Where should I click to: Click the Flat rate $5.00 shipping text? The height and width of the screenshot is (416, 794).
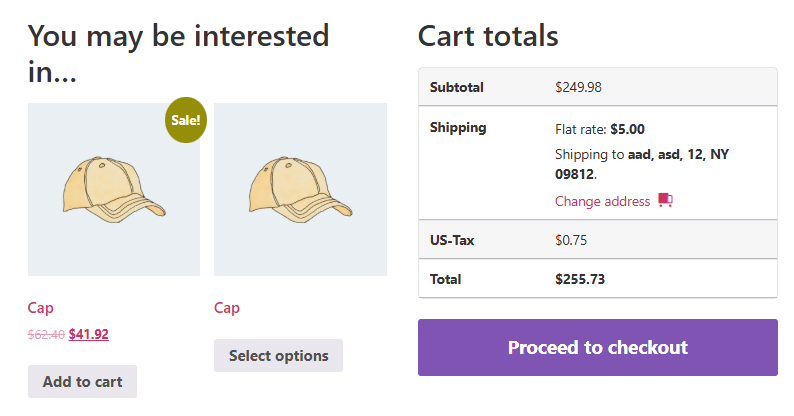tap(600, 130)
